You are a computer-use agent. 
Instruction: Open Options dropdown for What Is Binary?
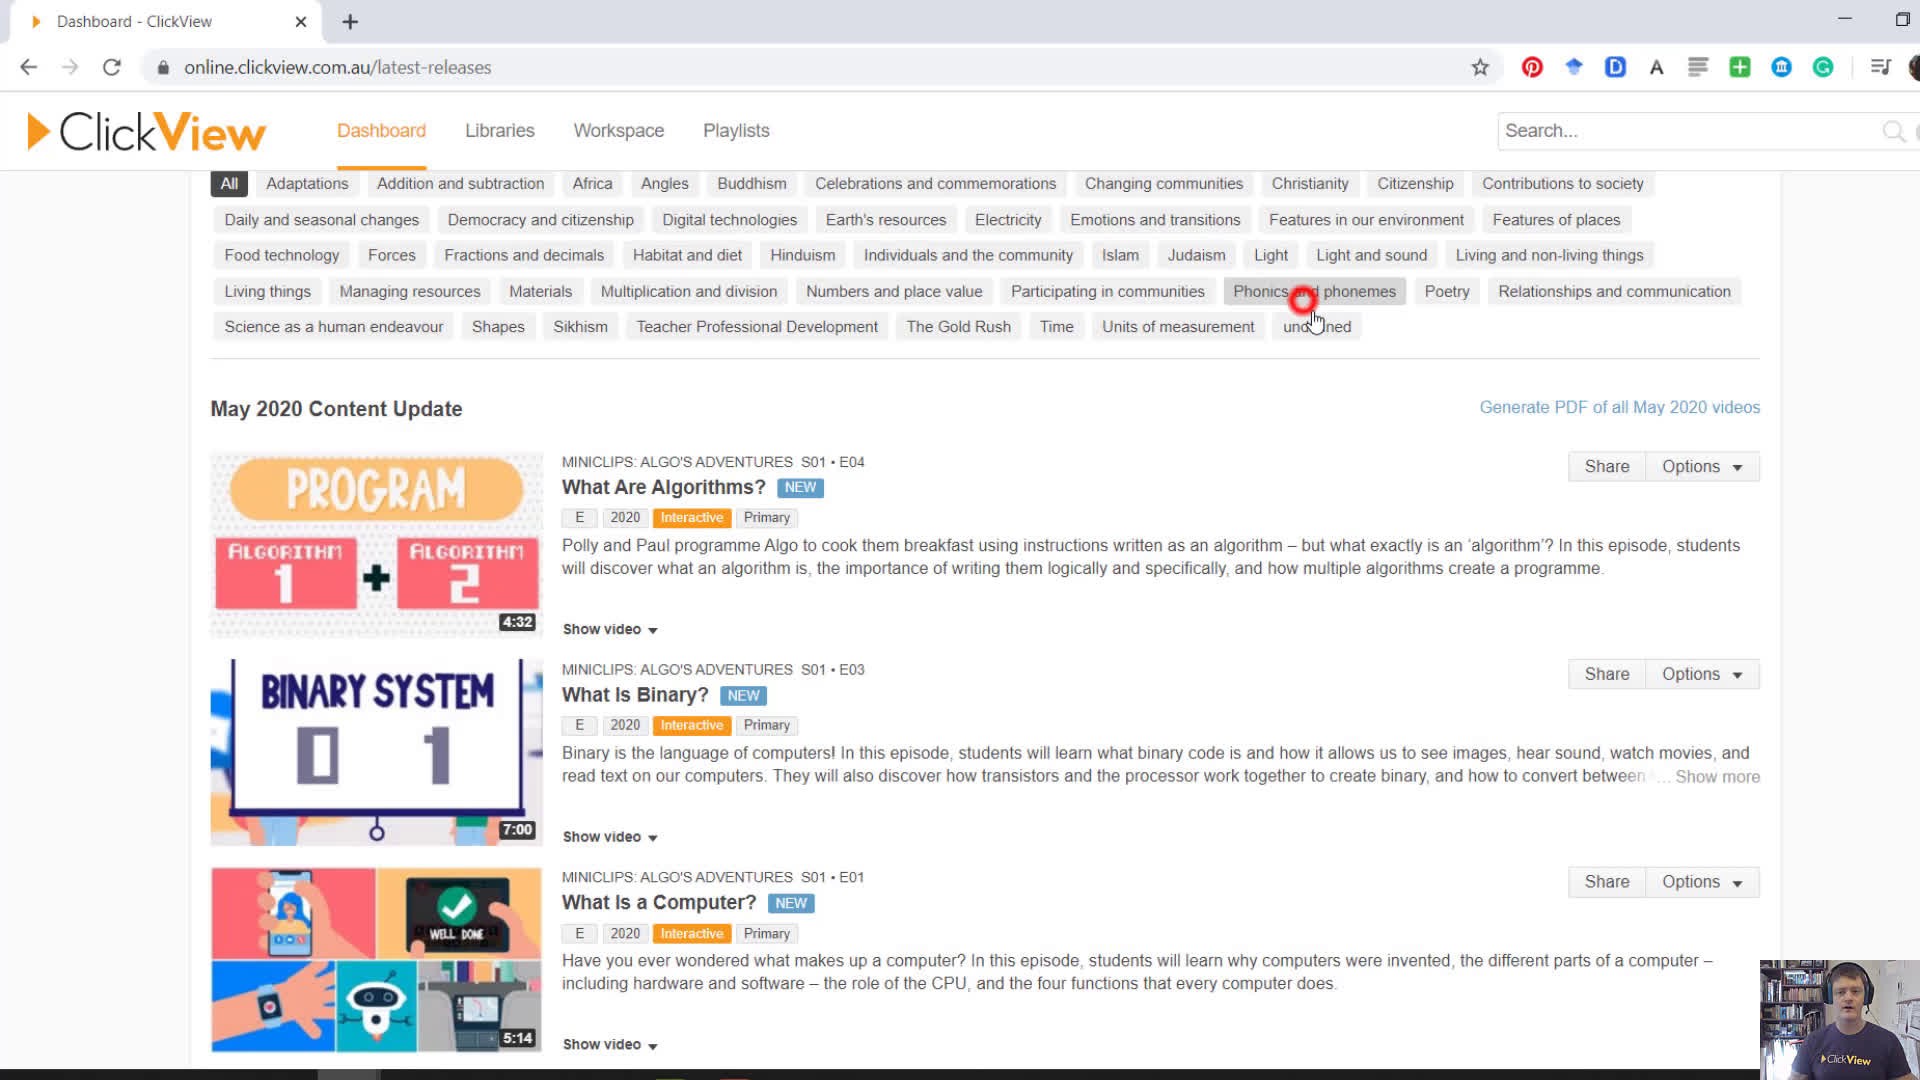1701,674
